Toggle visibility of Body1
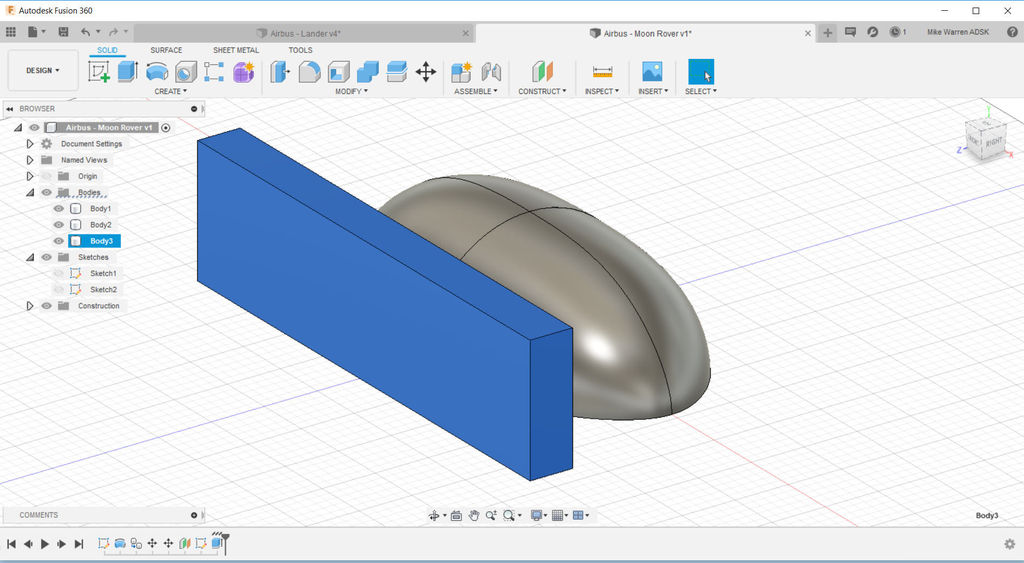The width and height of the screenshot is (1024, 563). click(59, 208)
